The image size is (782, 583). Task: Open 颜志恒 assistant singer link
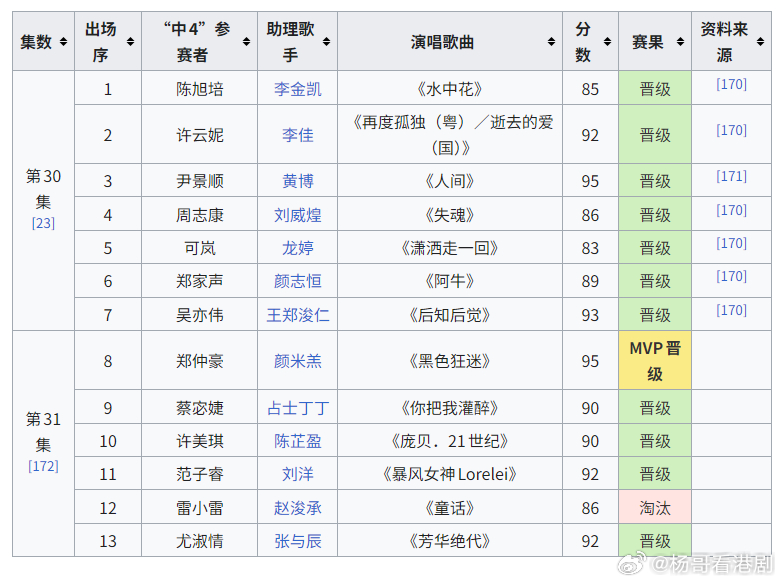[x=298, y=281]
